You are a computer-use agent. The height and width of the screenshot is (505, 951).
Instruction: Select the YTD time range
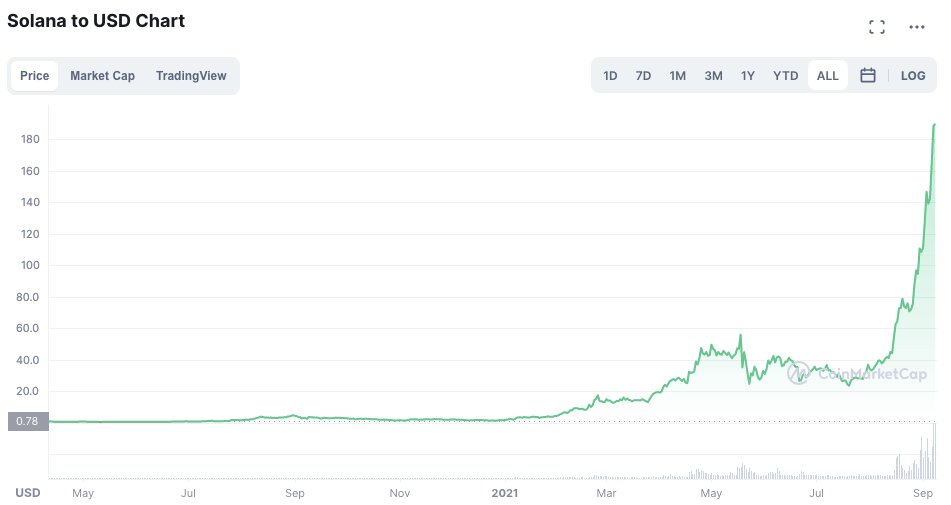(785, 76)
